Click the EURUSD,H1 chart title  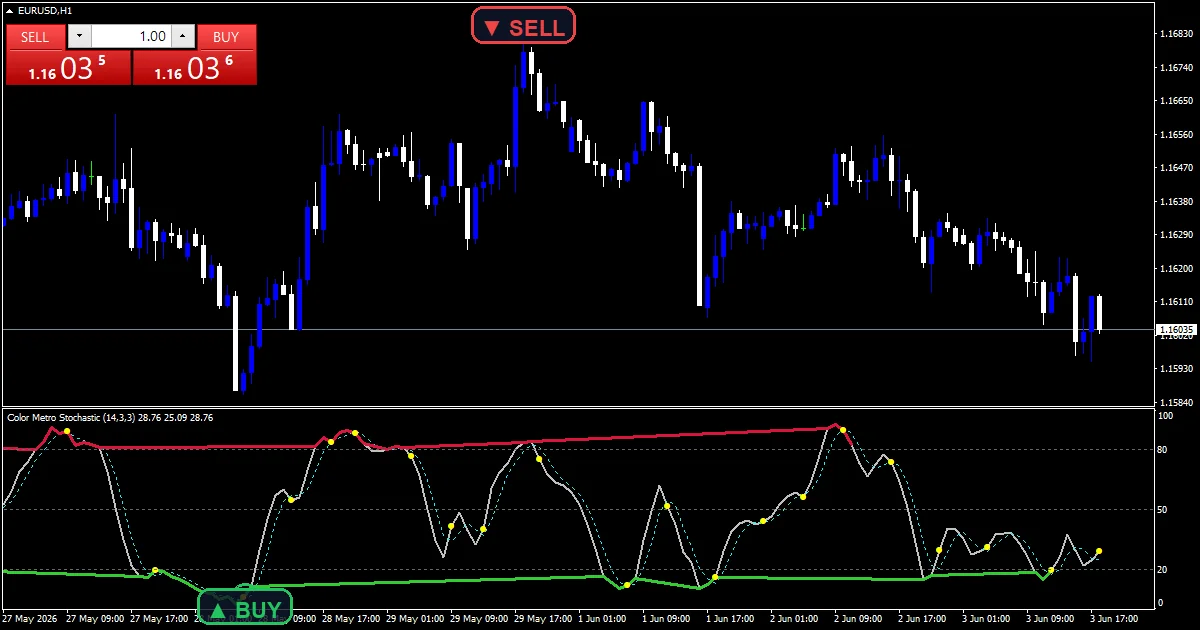[x=45, y=10]
